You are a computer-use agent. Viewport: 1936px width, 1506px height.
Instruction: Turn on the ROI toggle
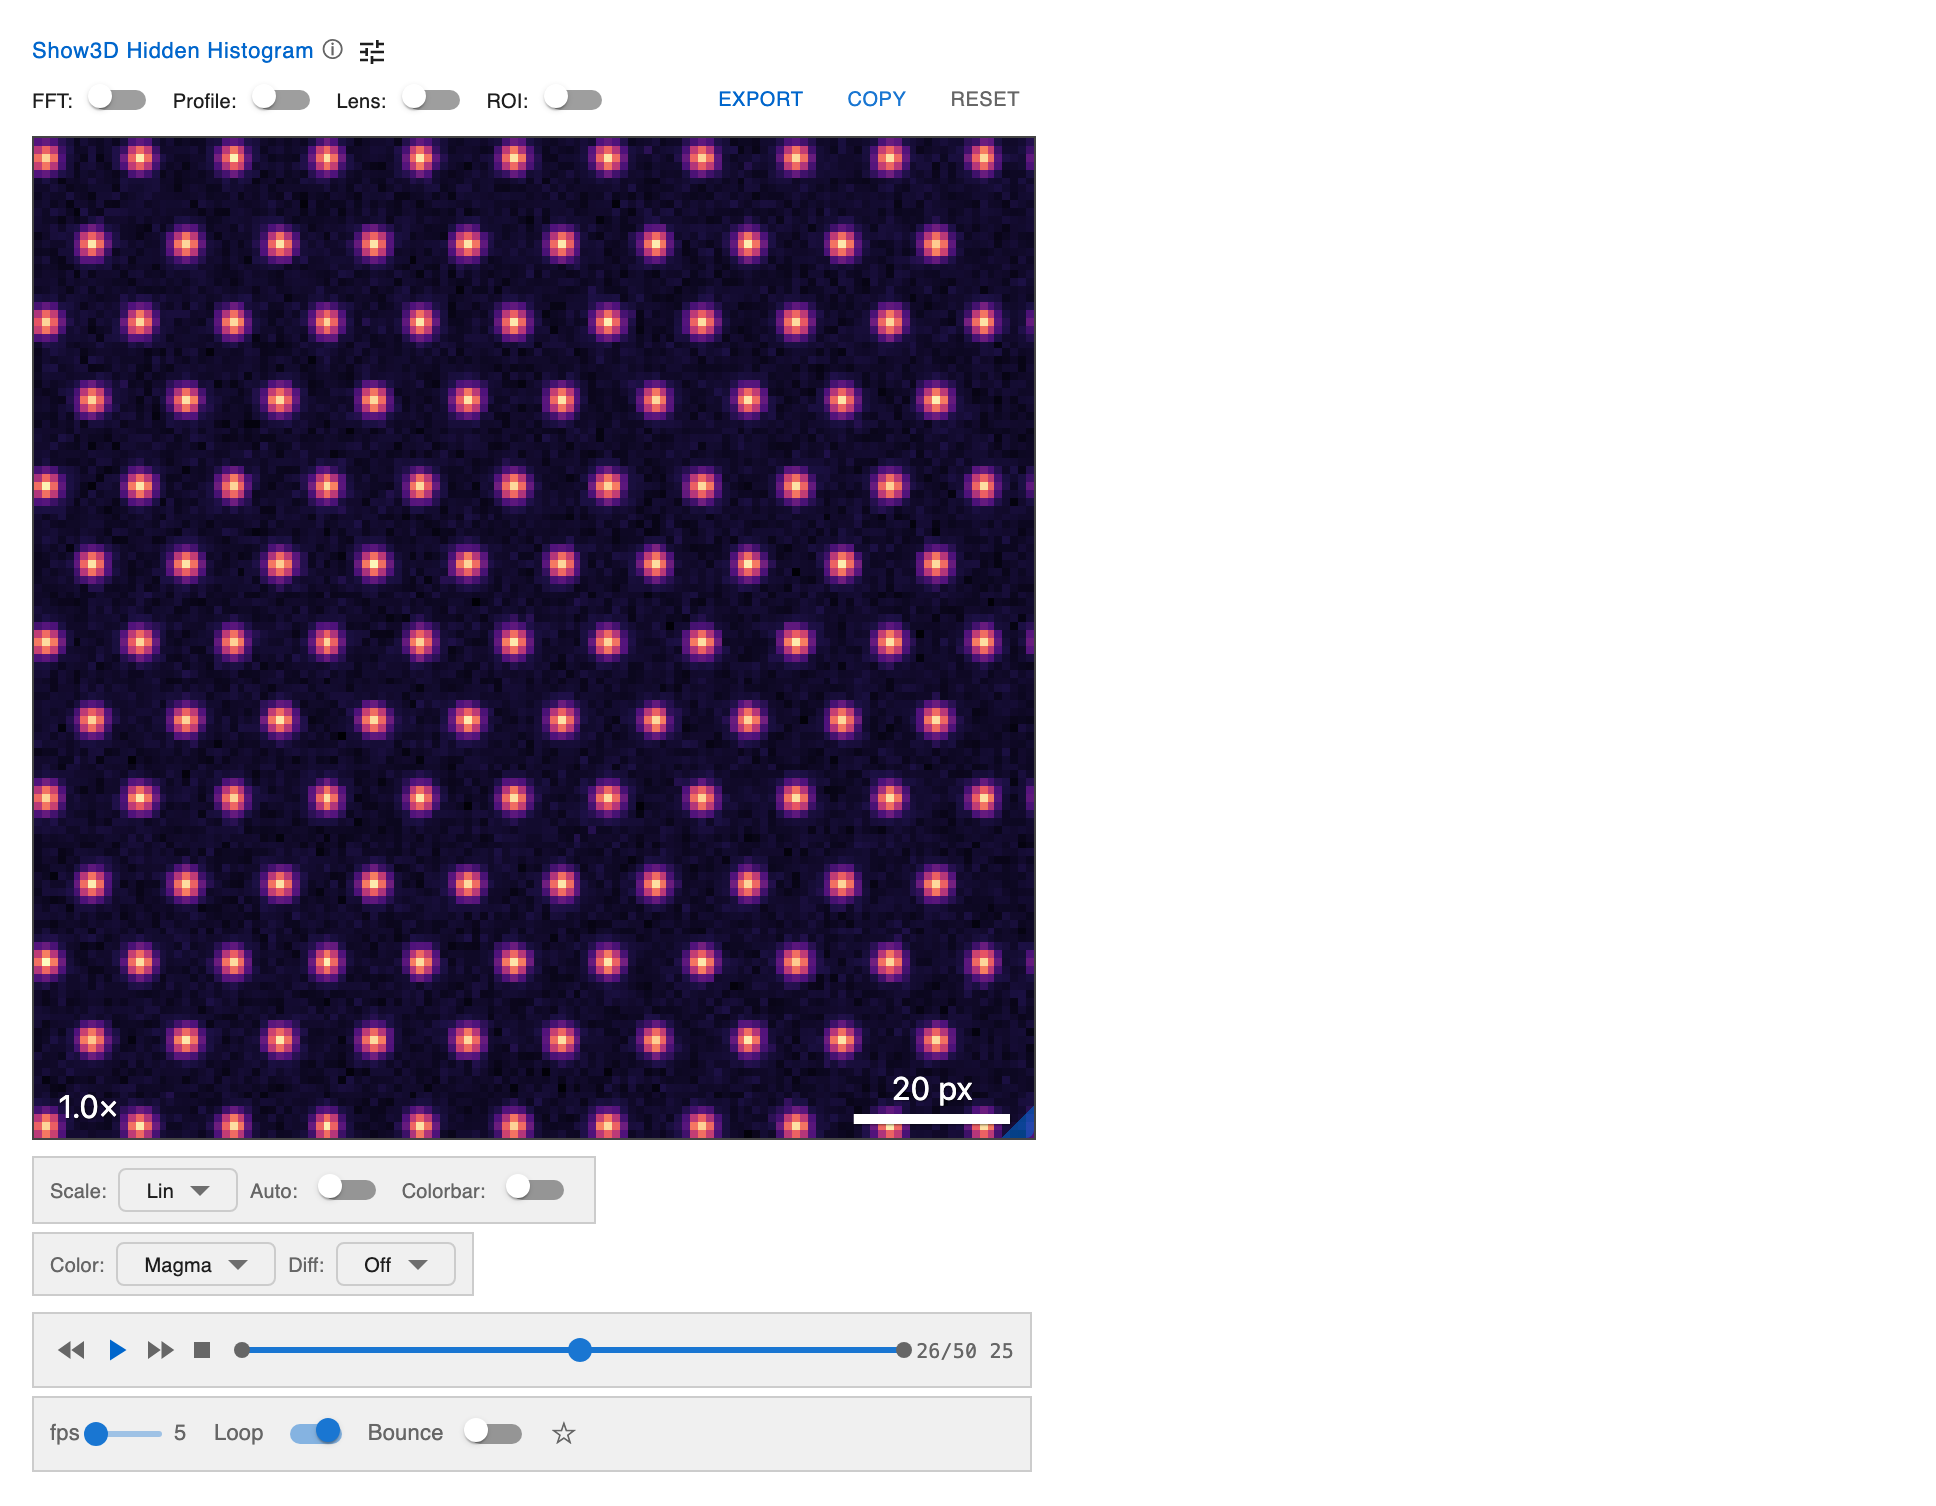[x=572, y=99]
